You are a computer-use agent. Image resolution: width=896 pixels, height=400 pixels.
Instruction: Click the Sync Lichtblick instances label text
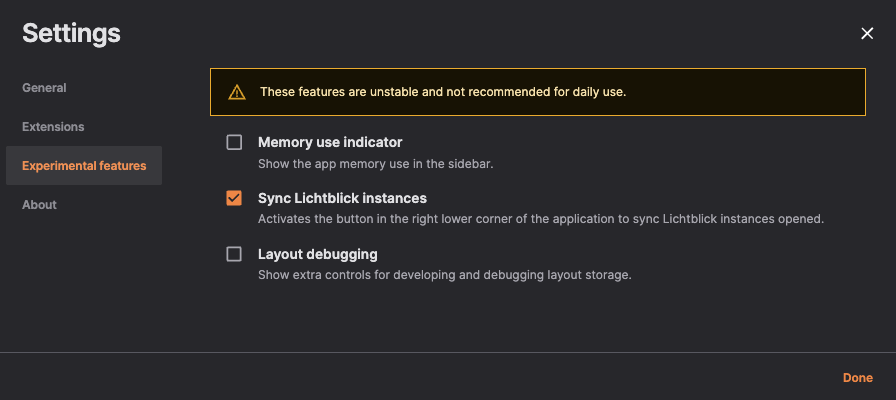[342, 198]
